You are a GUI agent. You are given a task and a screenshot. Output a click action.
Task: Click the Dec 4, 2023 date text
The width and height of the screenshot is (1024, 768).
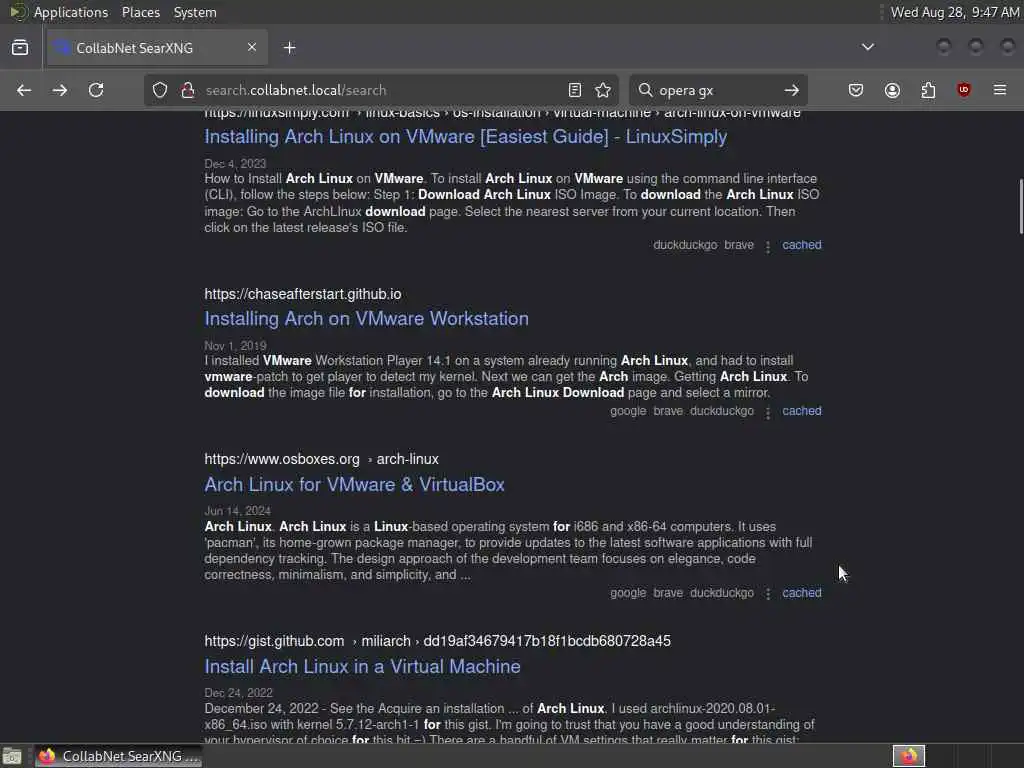point(235,164)
